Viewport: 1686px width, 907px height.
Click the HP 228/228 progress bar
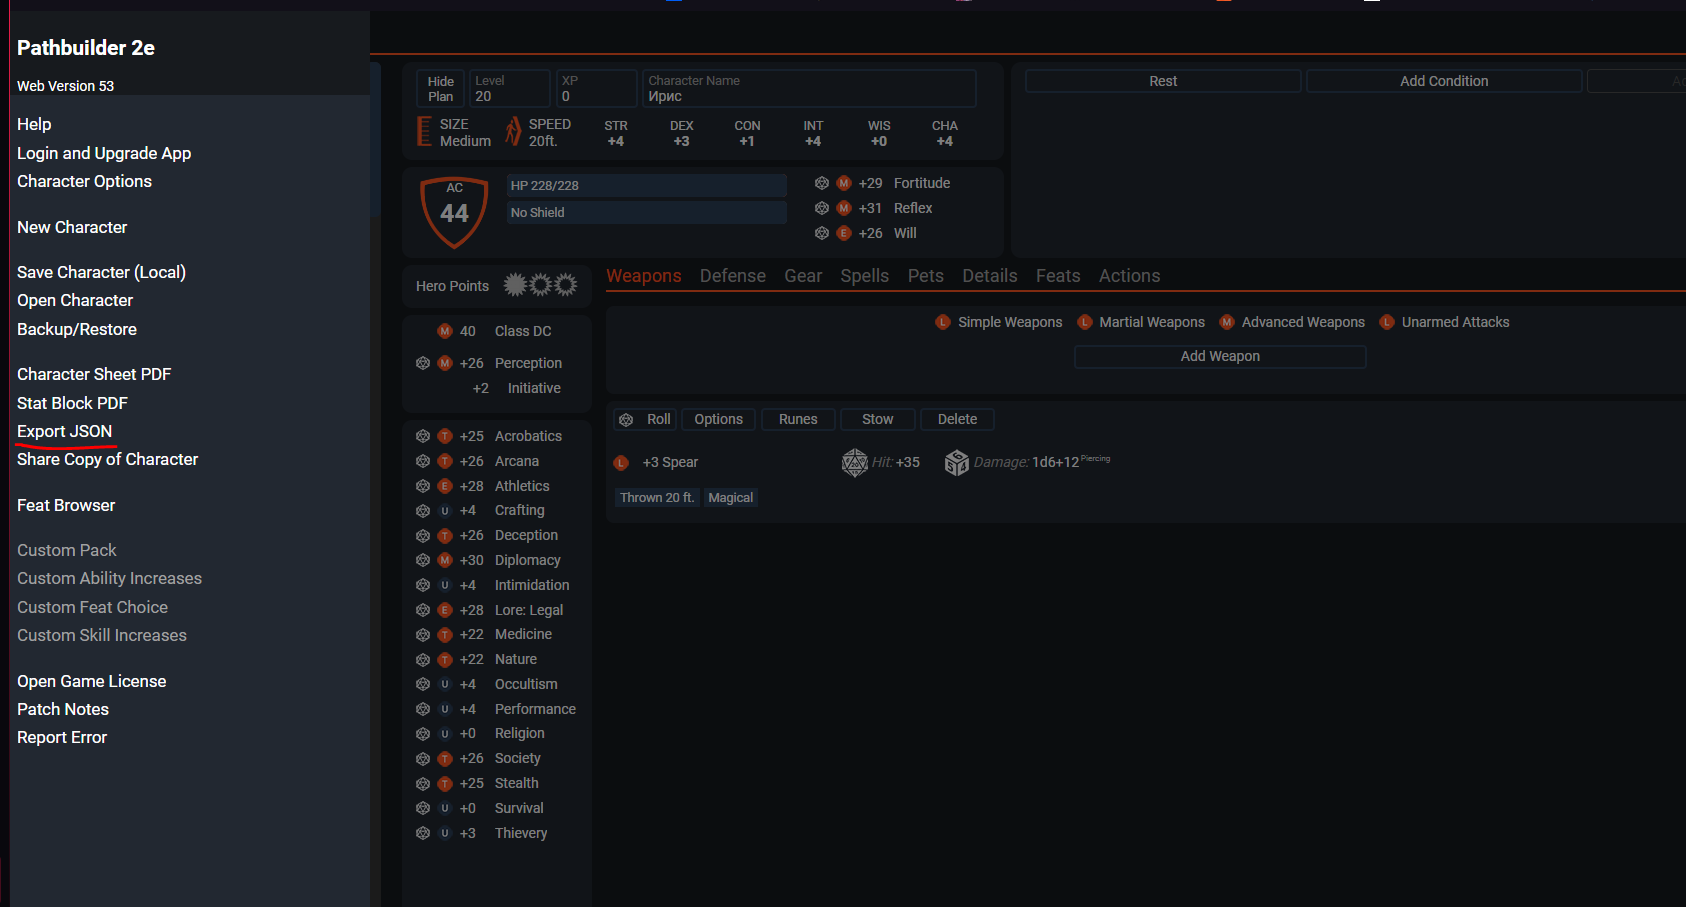pos(645,185)
